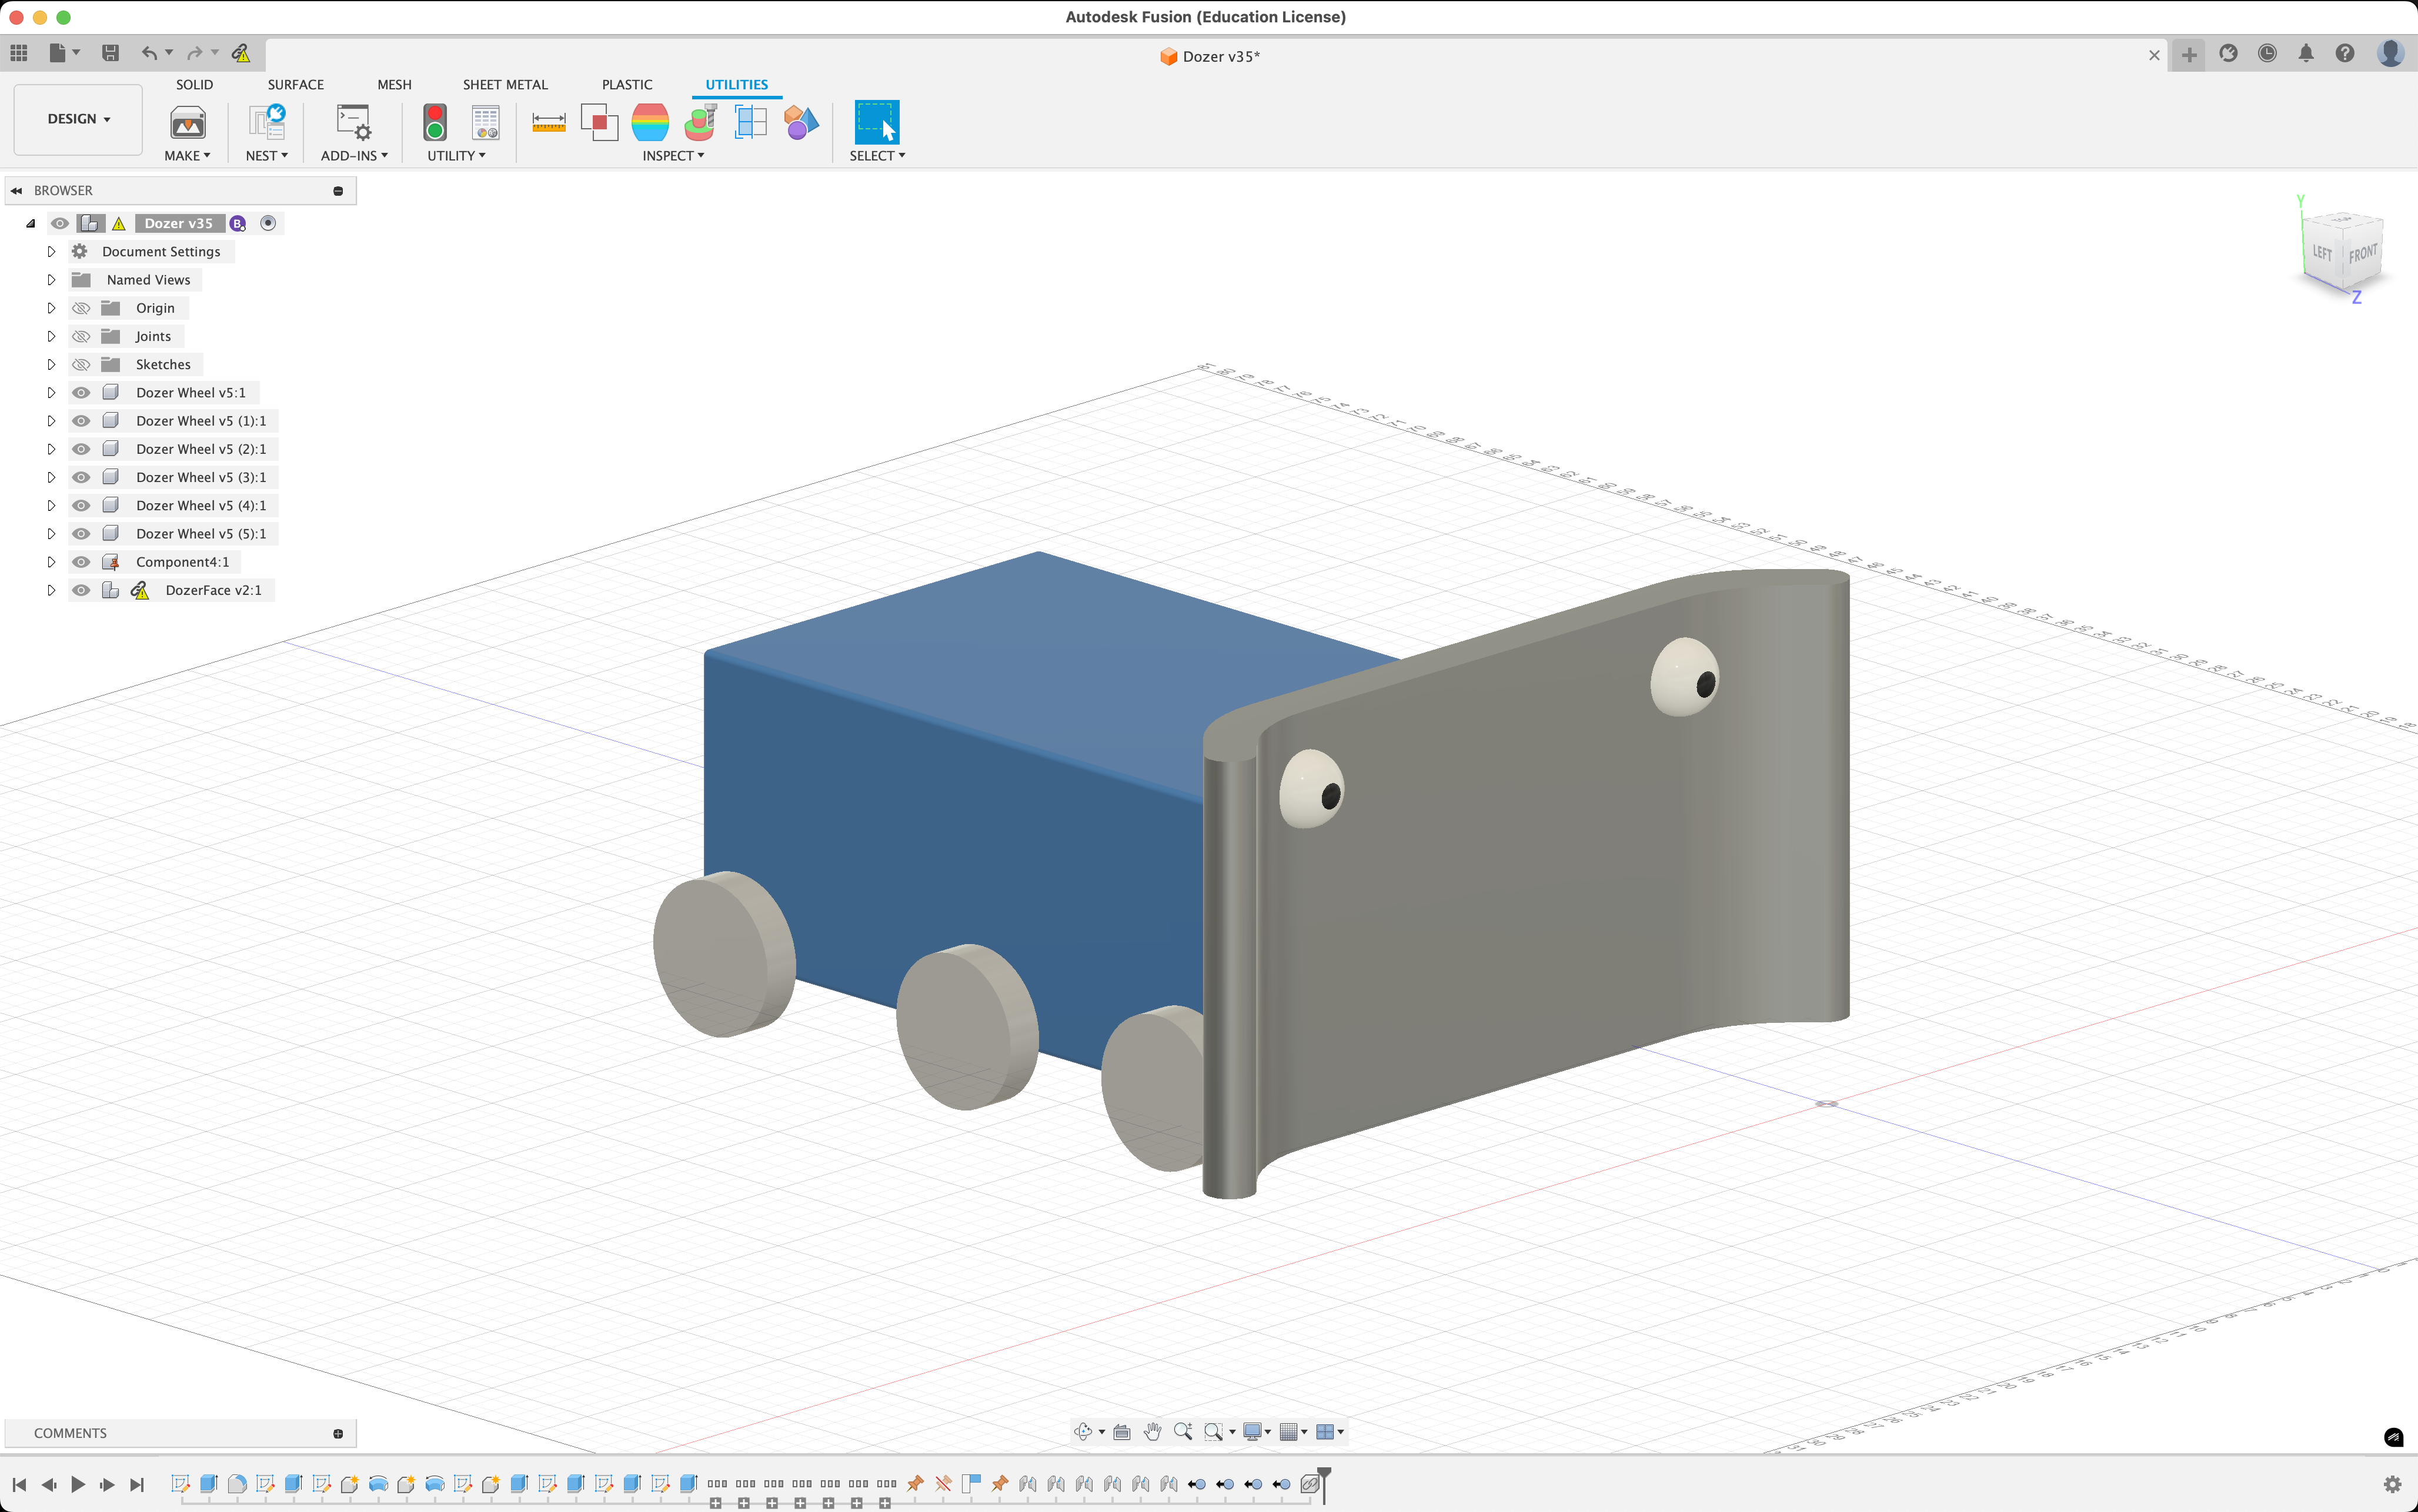The height and width of the screenshot is (1512, 2418).
Task: Click the Scripts and Add-Ins icon
Action: tap(353, 122)
